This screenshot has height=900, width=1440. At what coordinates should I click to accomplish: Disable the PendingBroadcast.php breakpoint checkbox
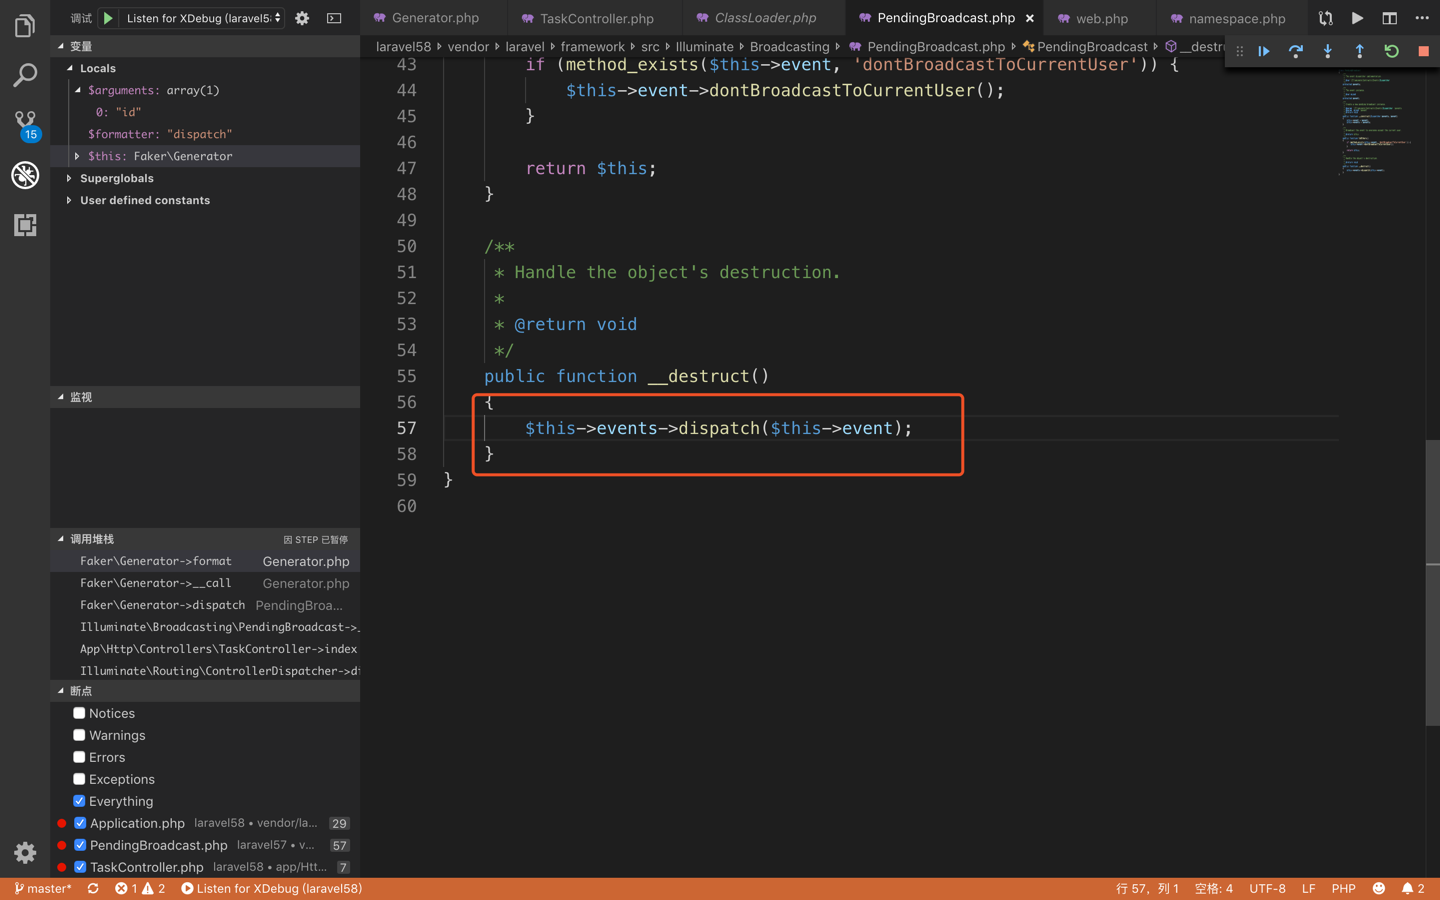(x=81, y=845)
